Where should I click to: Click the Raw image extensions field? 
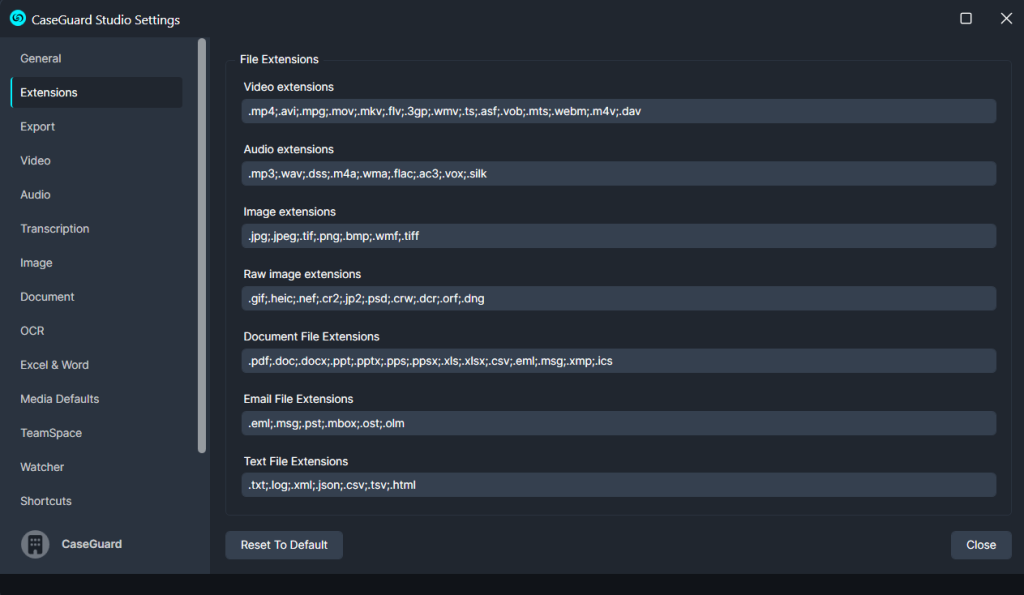[619, 298]
